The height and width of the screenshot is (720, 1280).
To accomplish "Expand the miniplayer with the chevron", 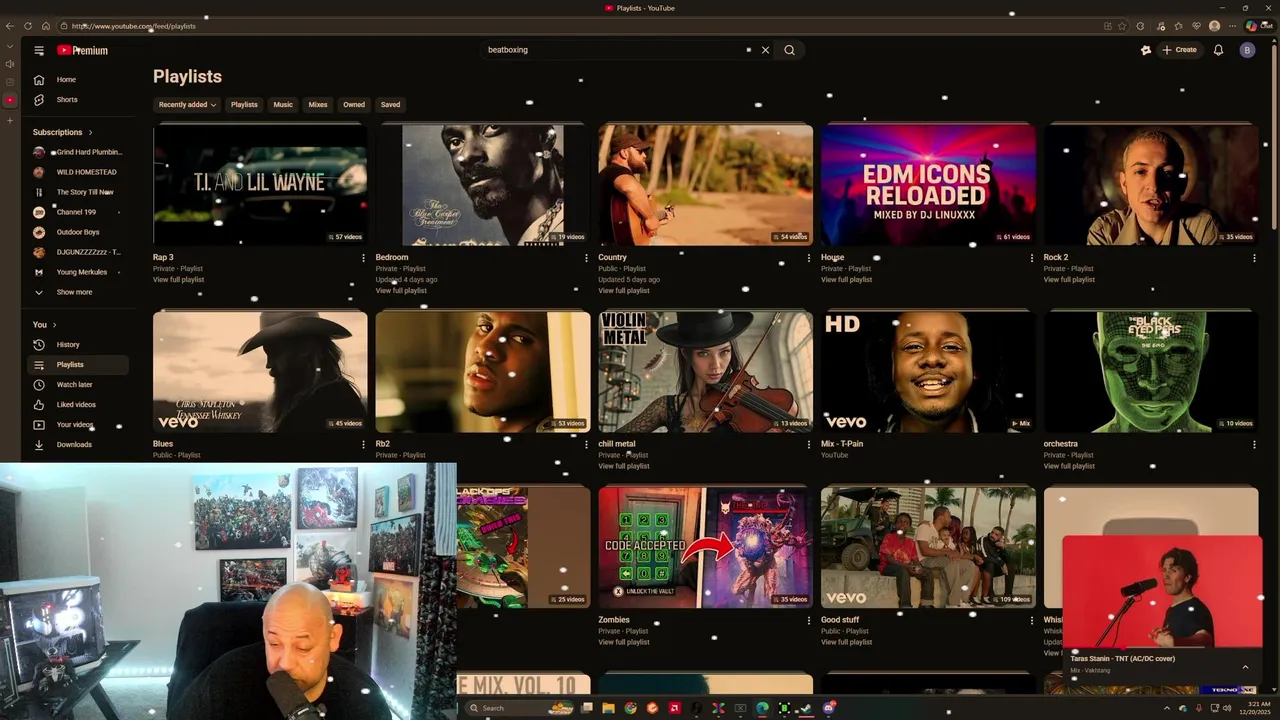I will (x=1245, y=667).
